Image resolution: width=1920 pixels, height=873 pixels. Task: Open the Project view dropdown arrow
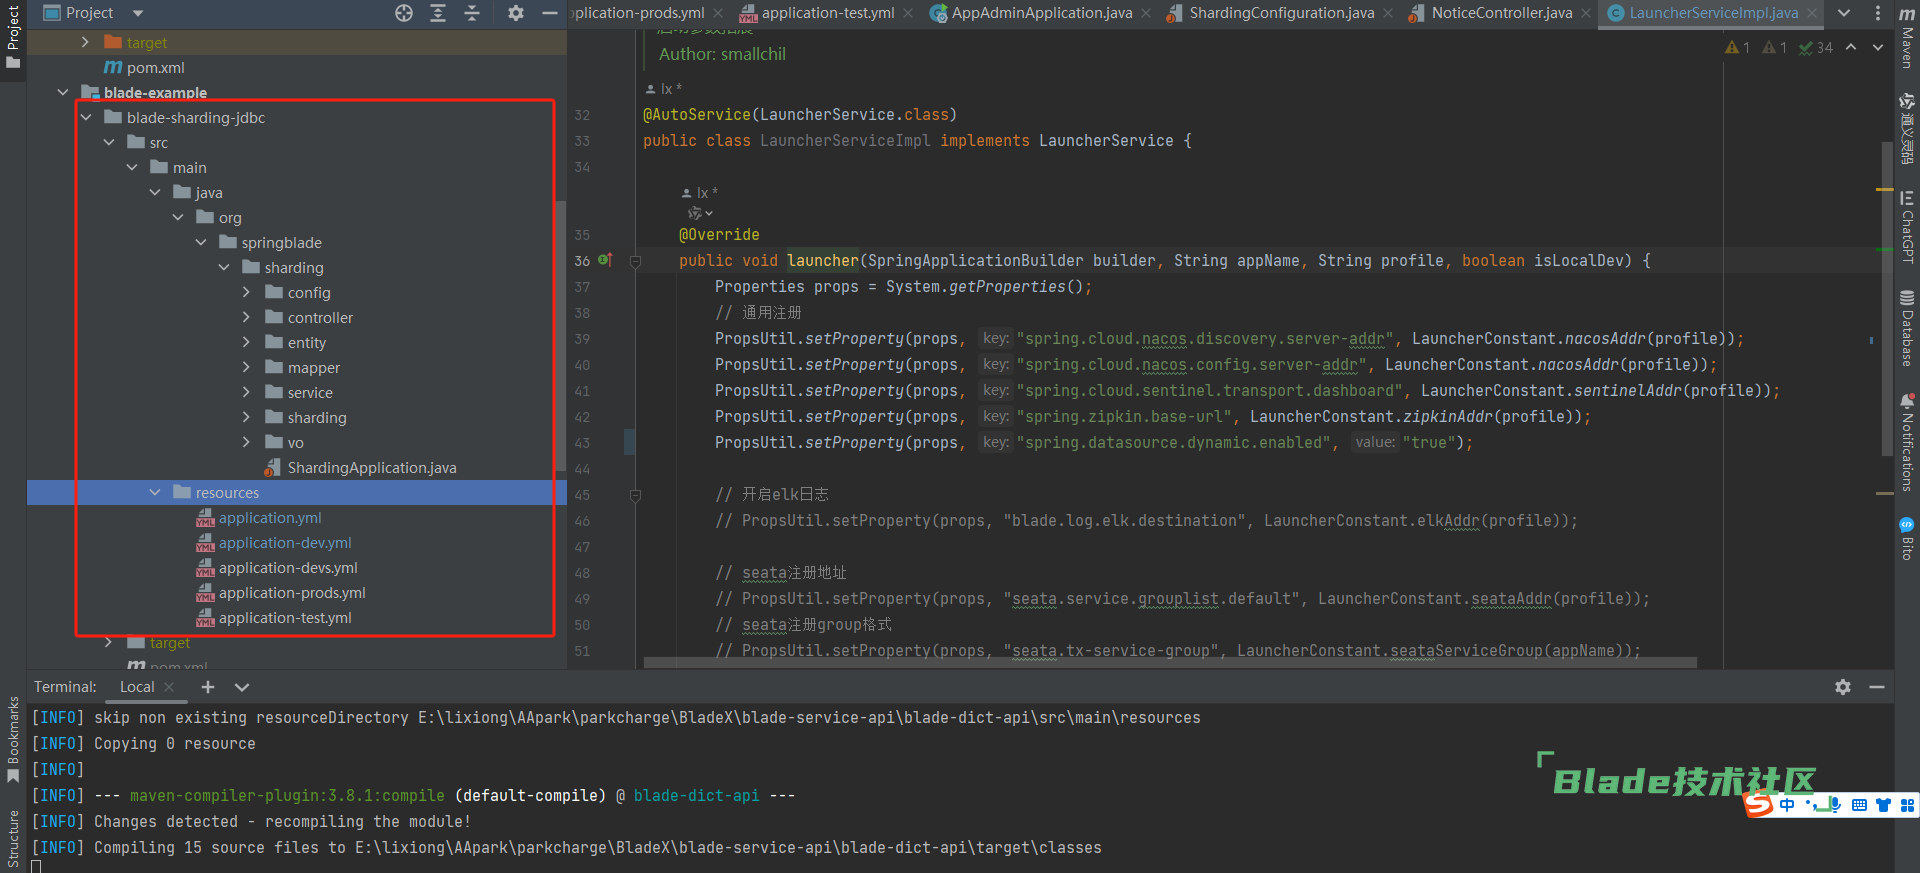pyautogui.click(x=138, y=13)
